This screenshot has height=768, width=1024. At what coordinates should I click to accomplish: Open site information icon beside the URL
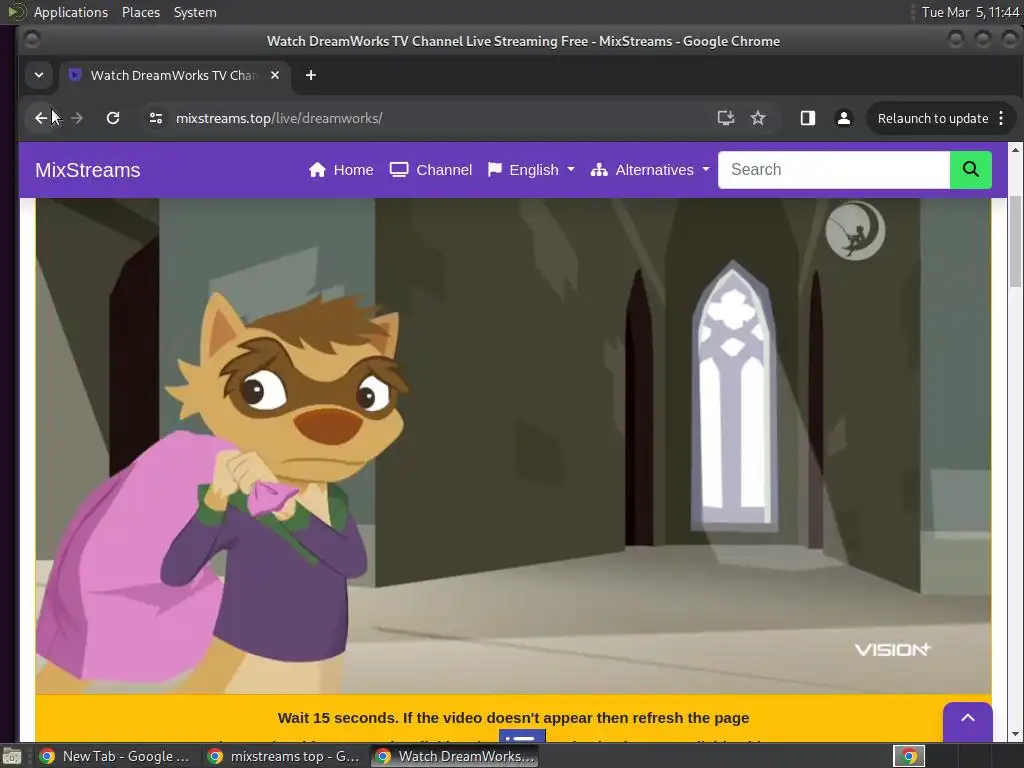click(155, 118)
